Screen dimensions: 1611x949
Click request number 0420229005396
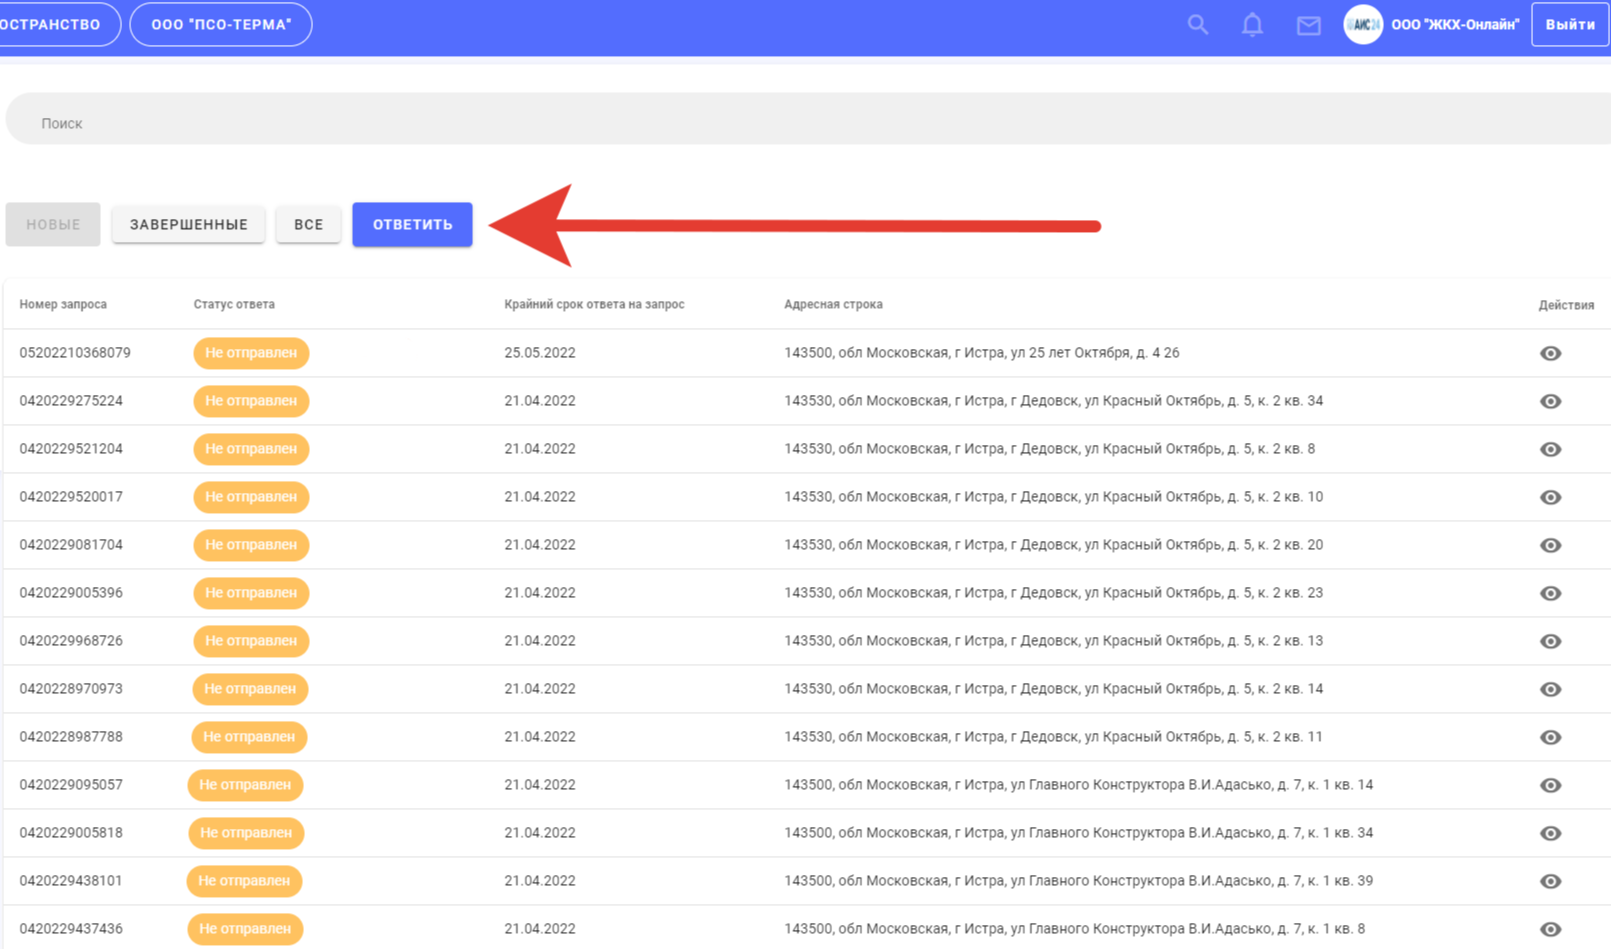click(71, 593)
